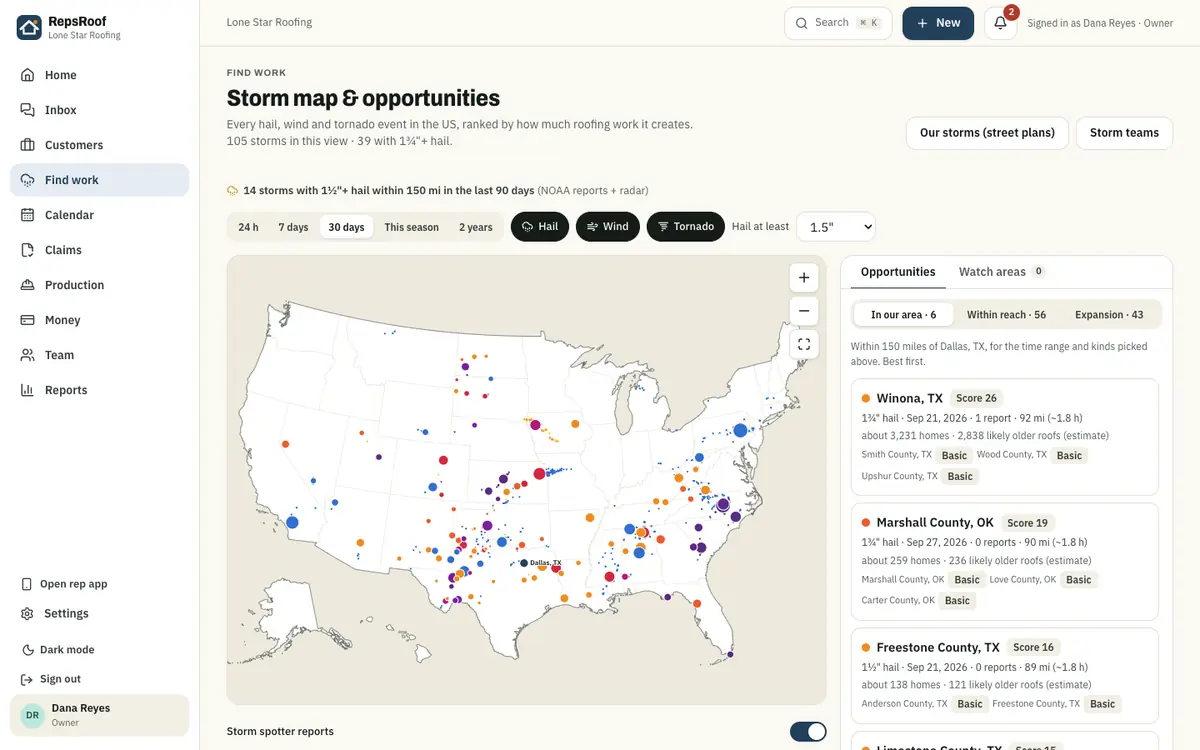Click the Reports bar chart icon
Screen dimensions: 1200x750
28,390
